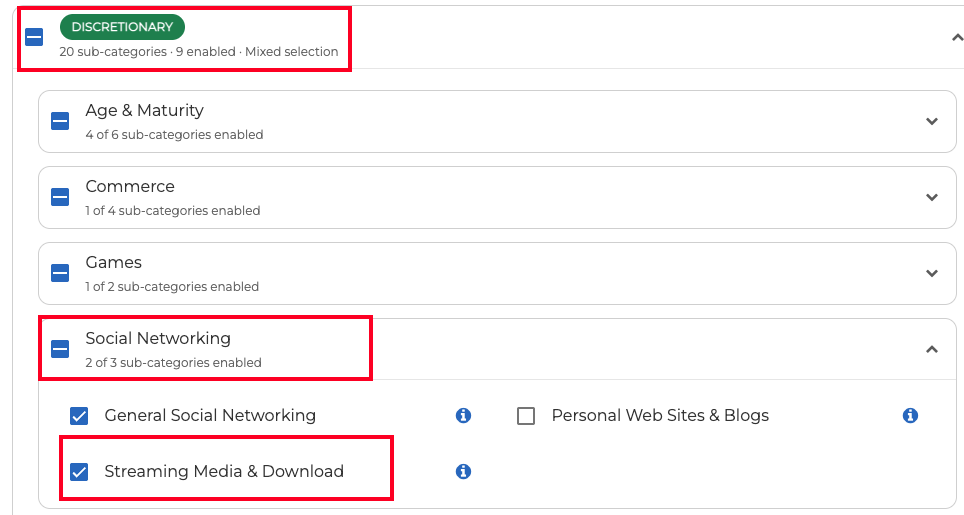The image size is (964, 515).
Task: Open info icon for Personal Web Sites & Blogs
Action: click(x=910, y=416)
